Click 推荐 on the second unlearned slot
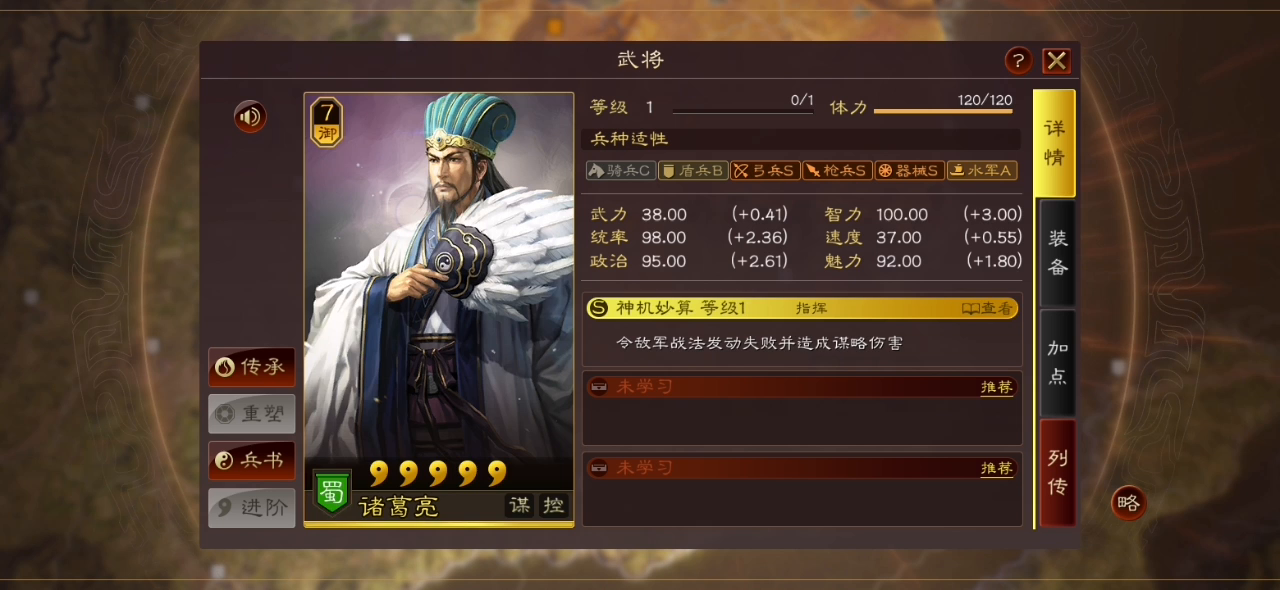Image resolution: width=1280 pixels, height=590 pixels. click(x=997, y=469)
